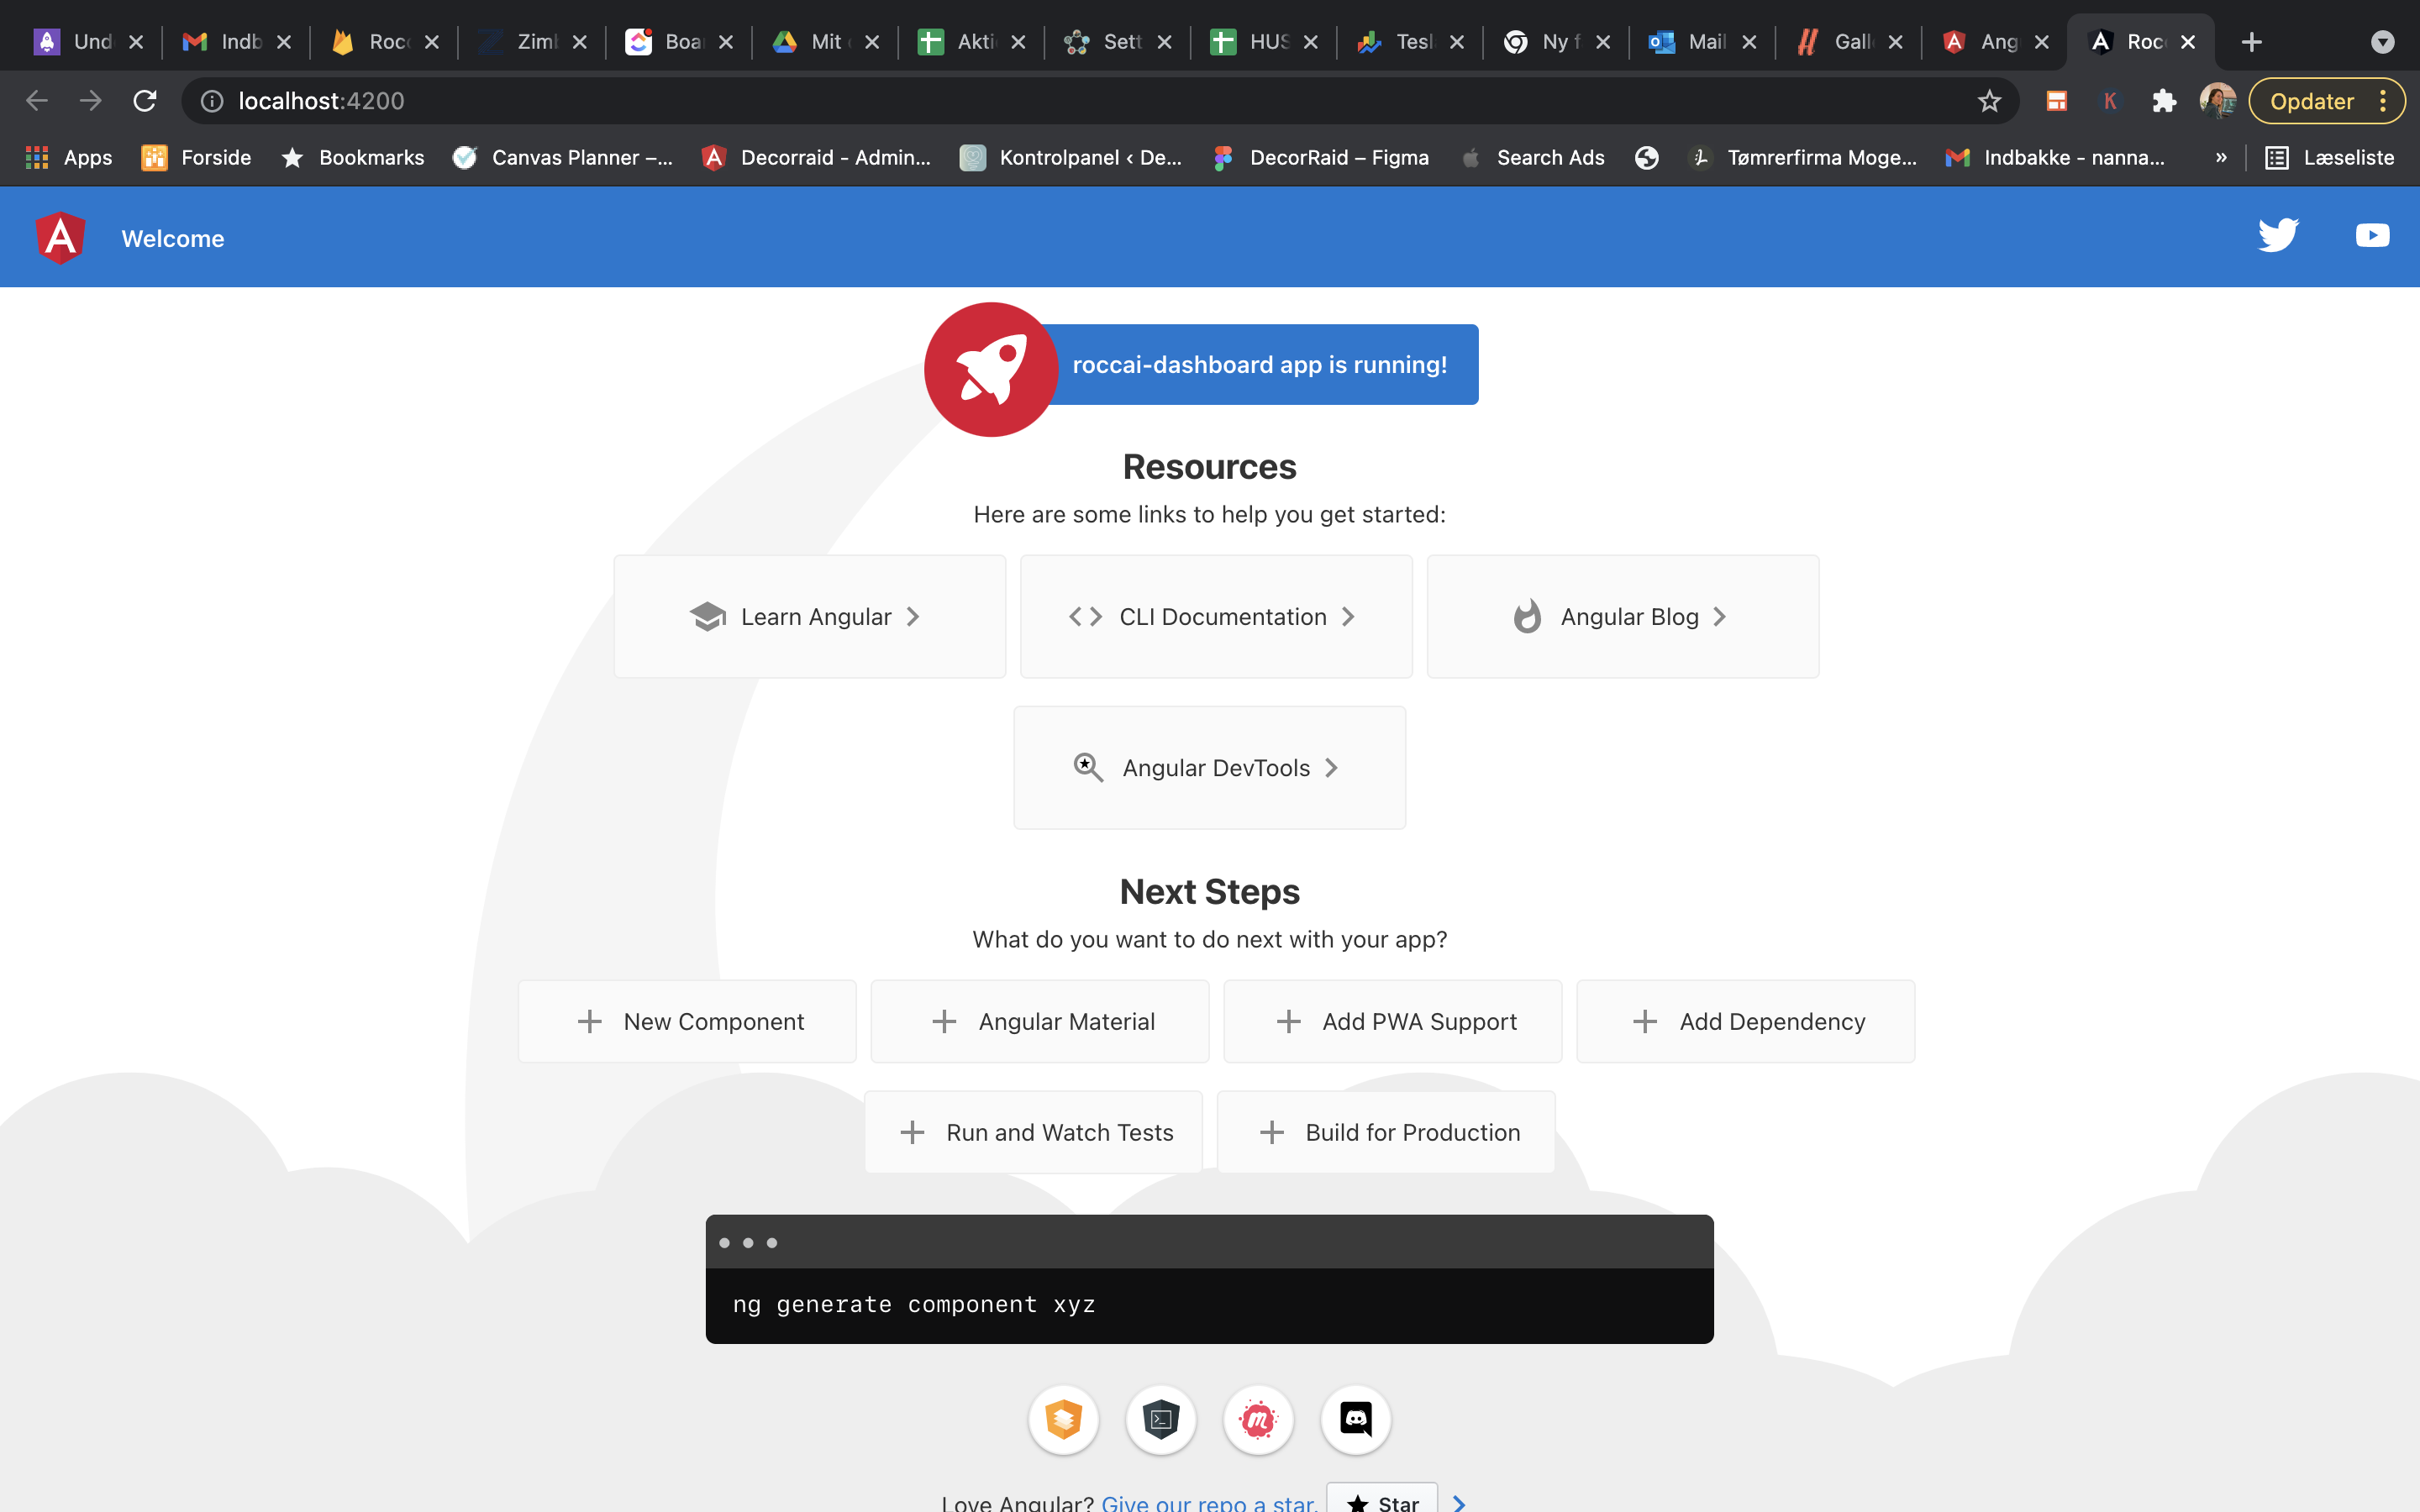
Task: View site information icon in address bar
Action: (x=212, y=101)
